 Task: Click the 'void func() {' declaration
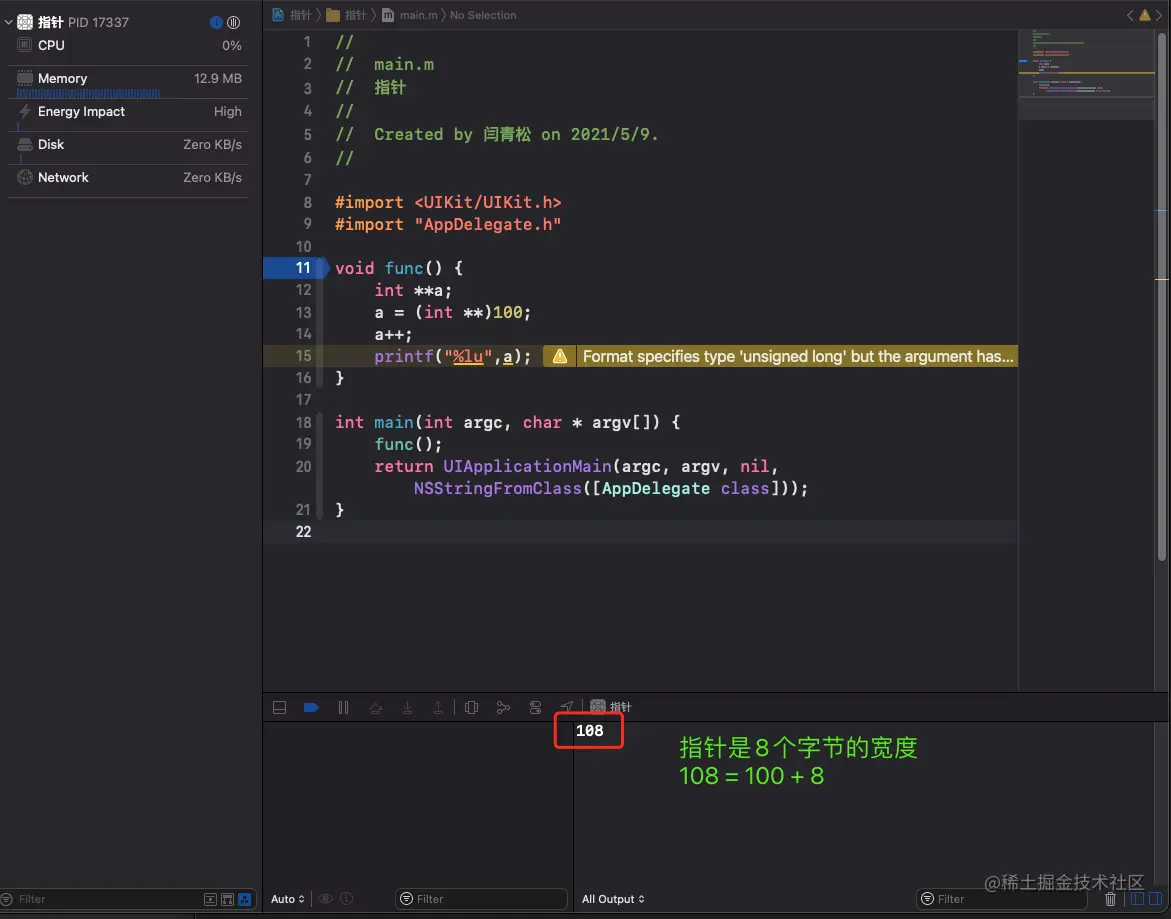(x=399, y=268)
